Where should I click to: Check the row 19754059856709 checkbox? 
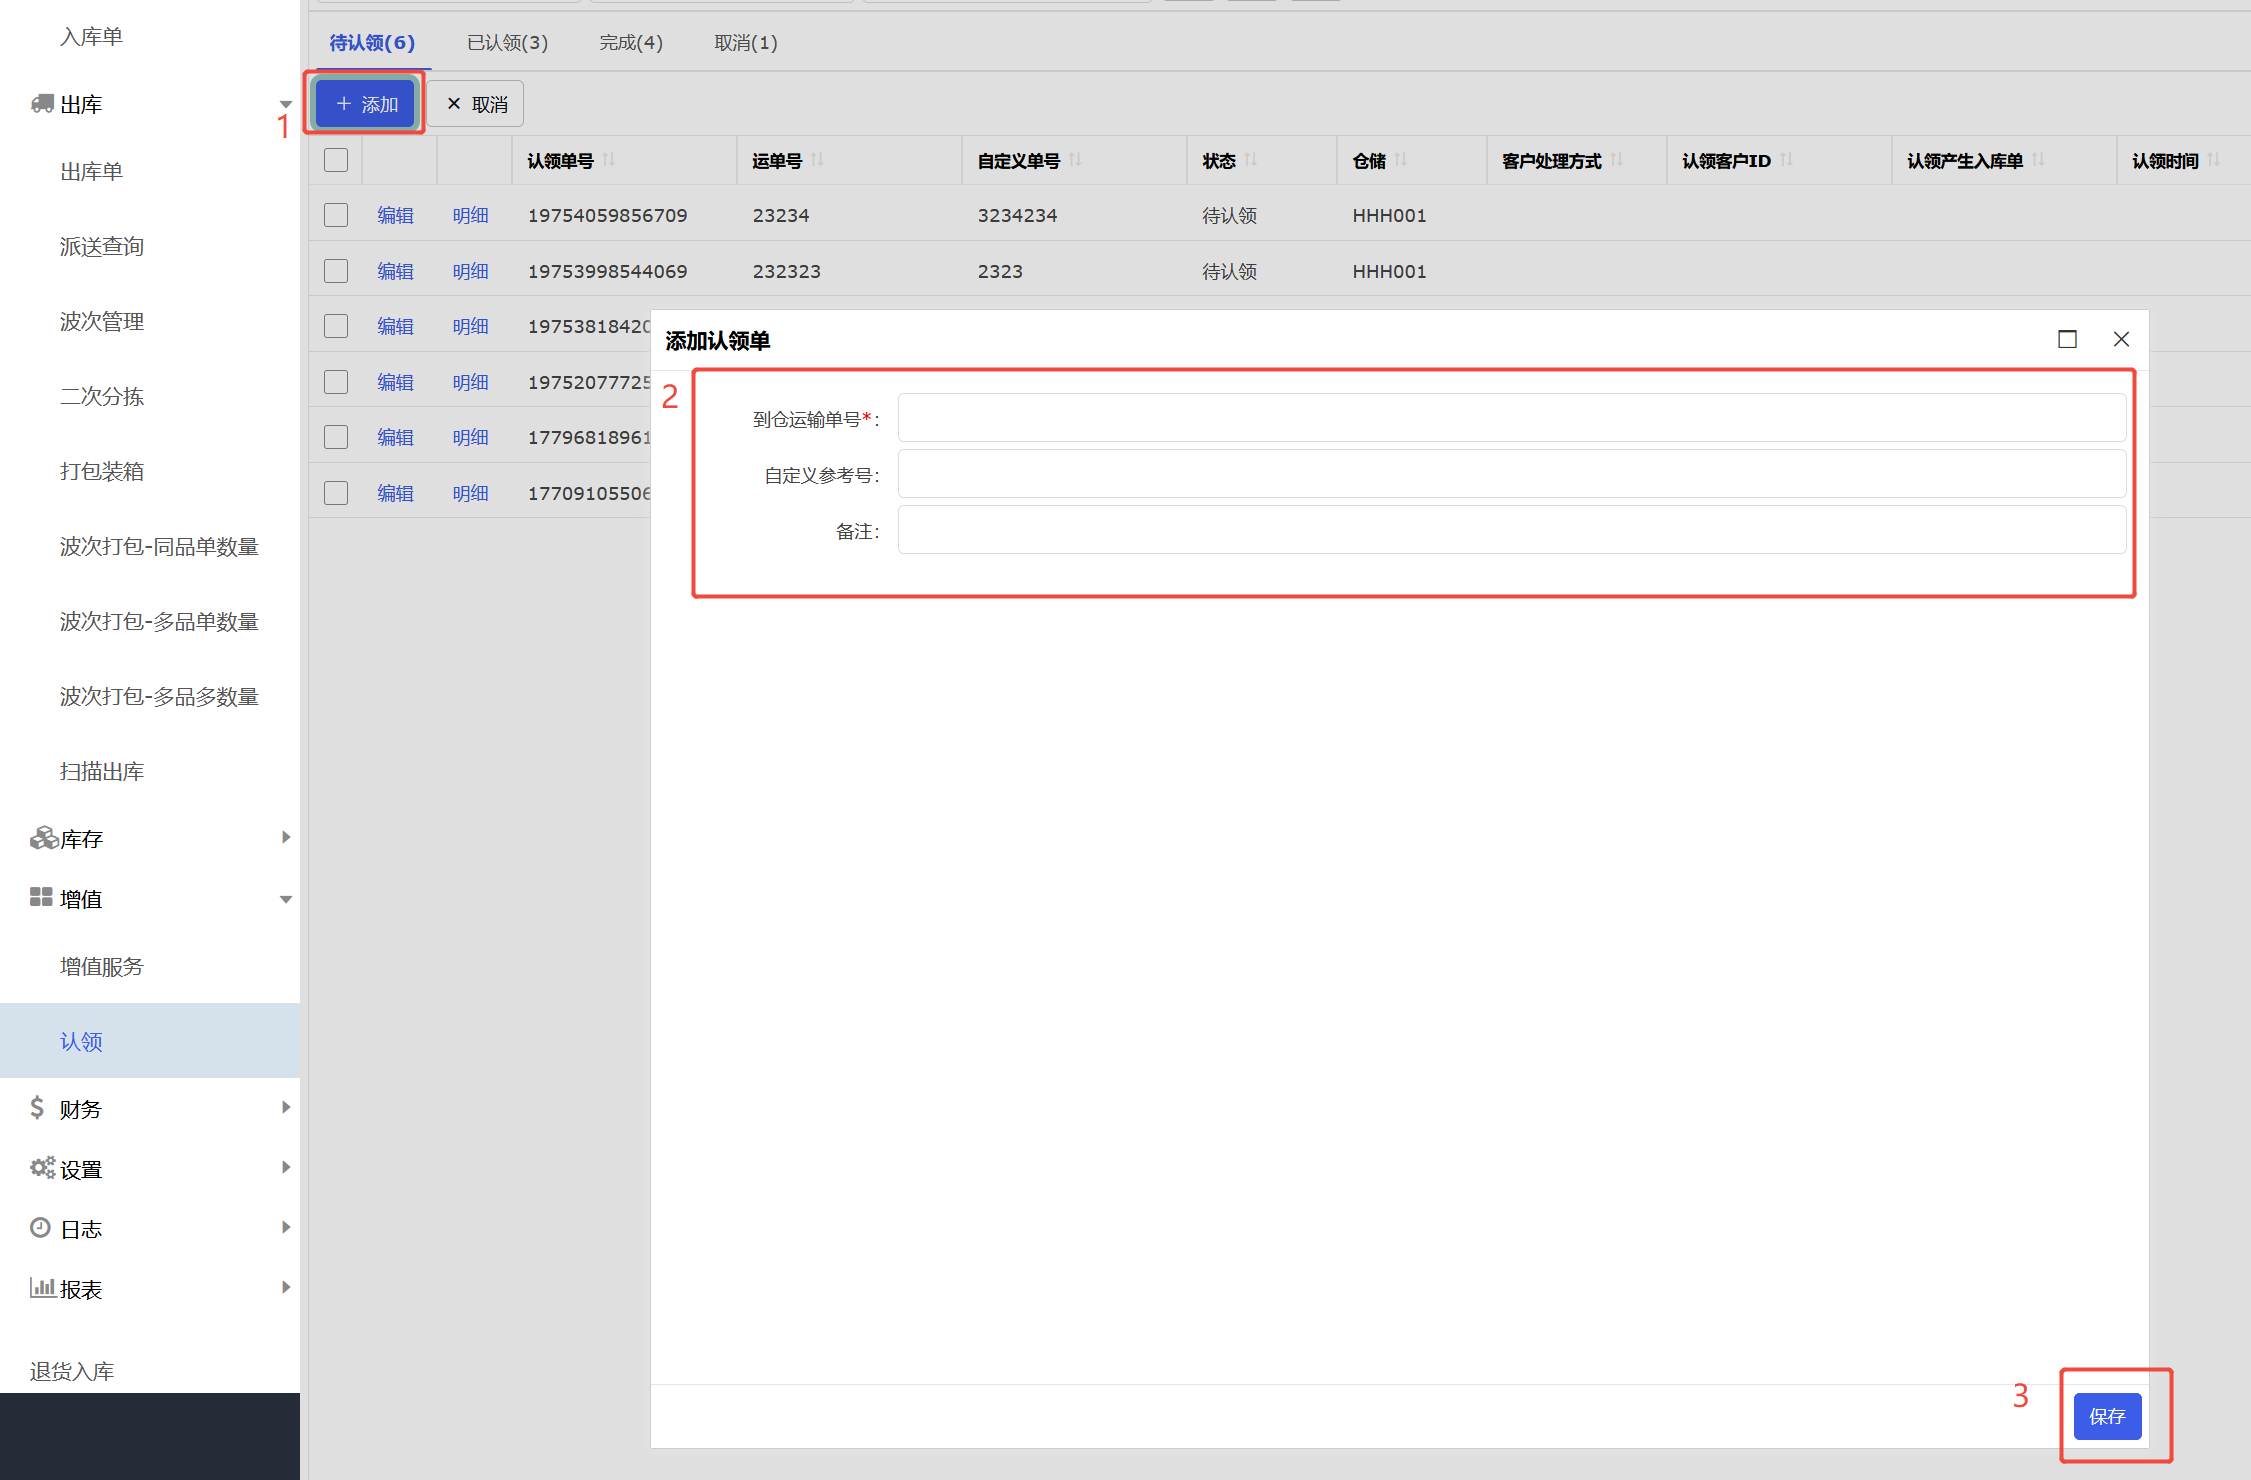(336, 215)
